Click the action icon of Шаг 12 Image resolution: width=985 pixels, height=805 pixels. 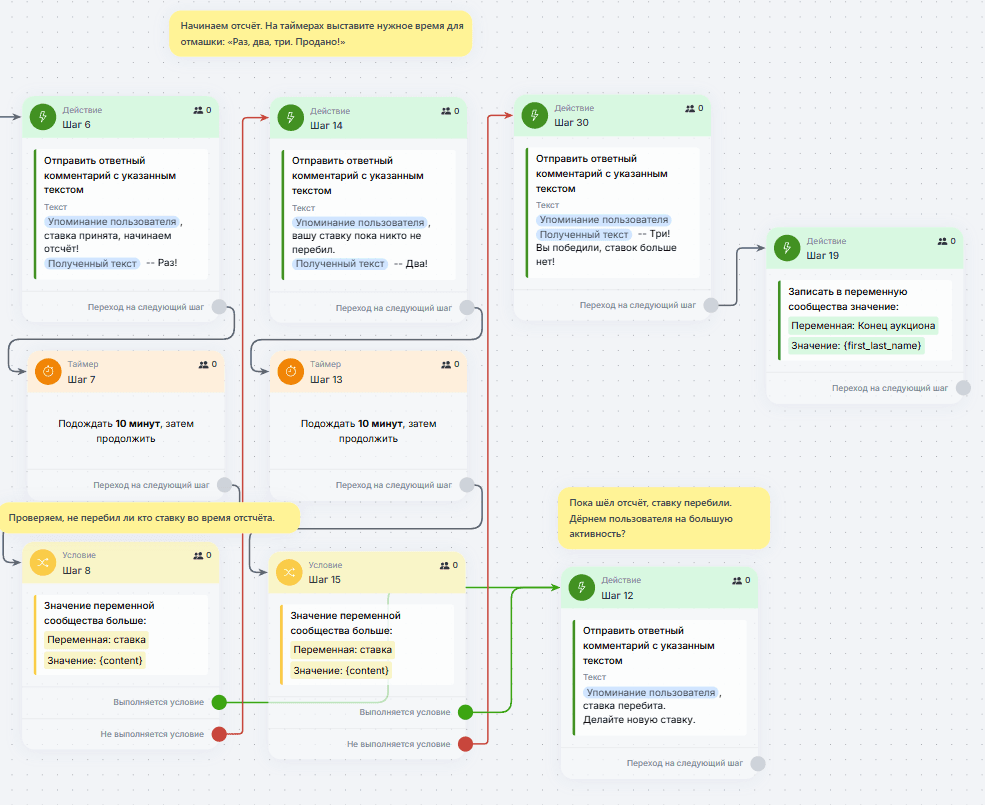582,588
